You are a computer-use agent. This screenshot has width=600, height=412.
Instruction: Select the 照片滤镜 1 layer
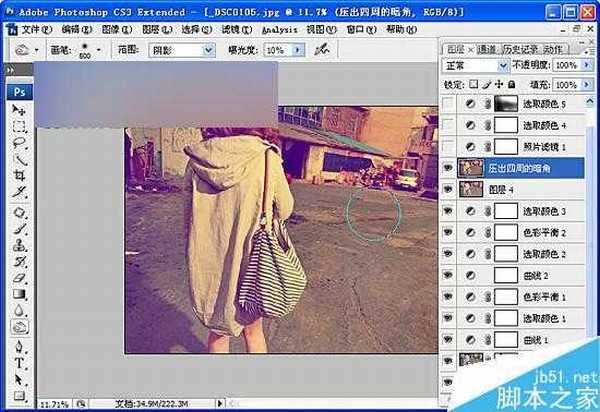[542, 147]
